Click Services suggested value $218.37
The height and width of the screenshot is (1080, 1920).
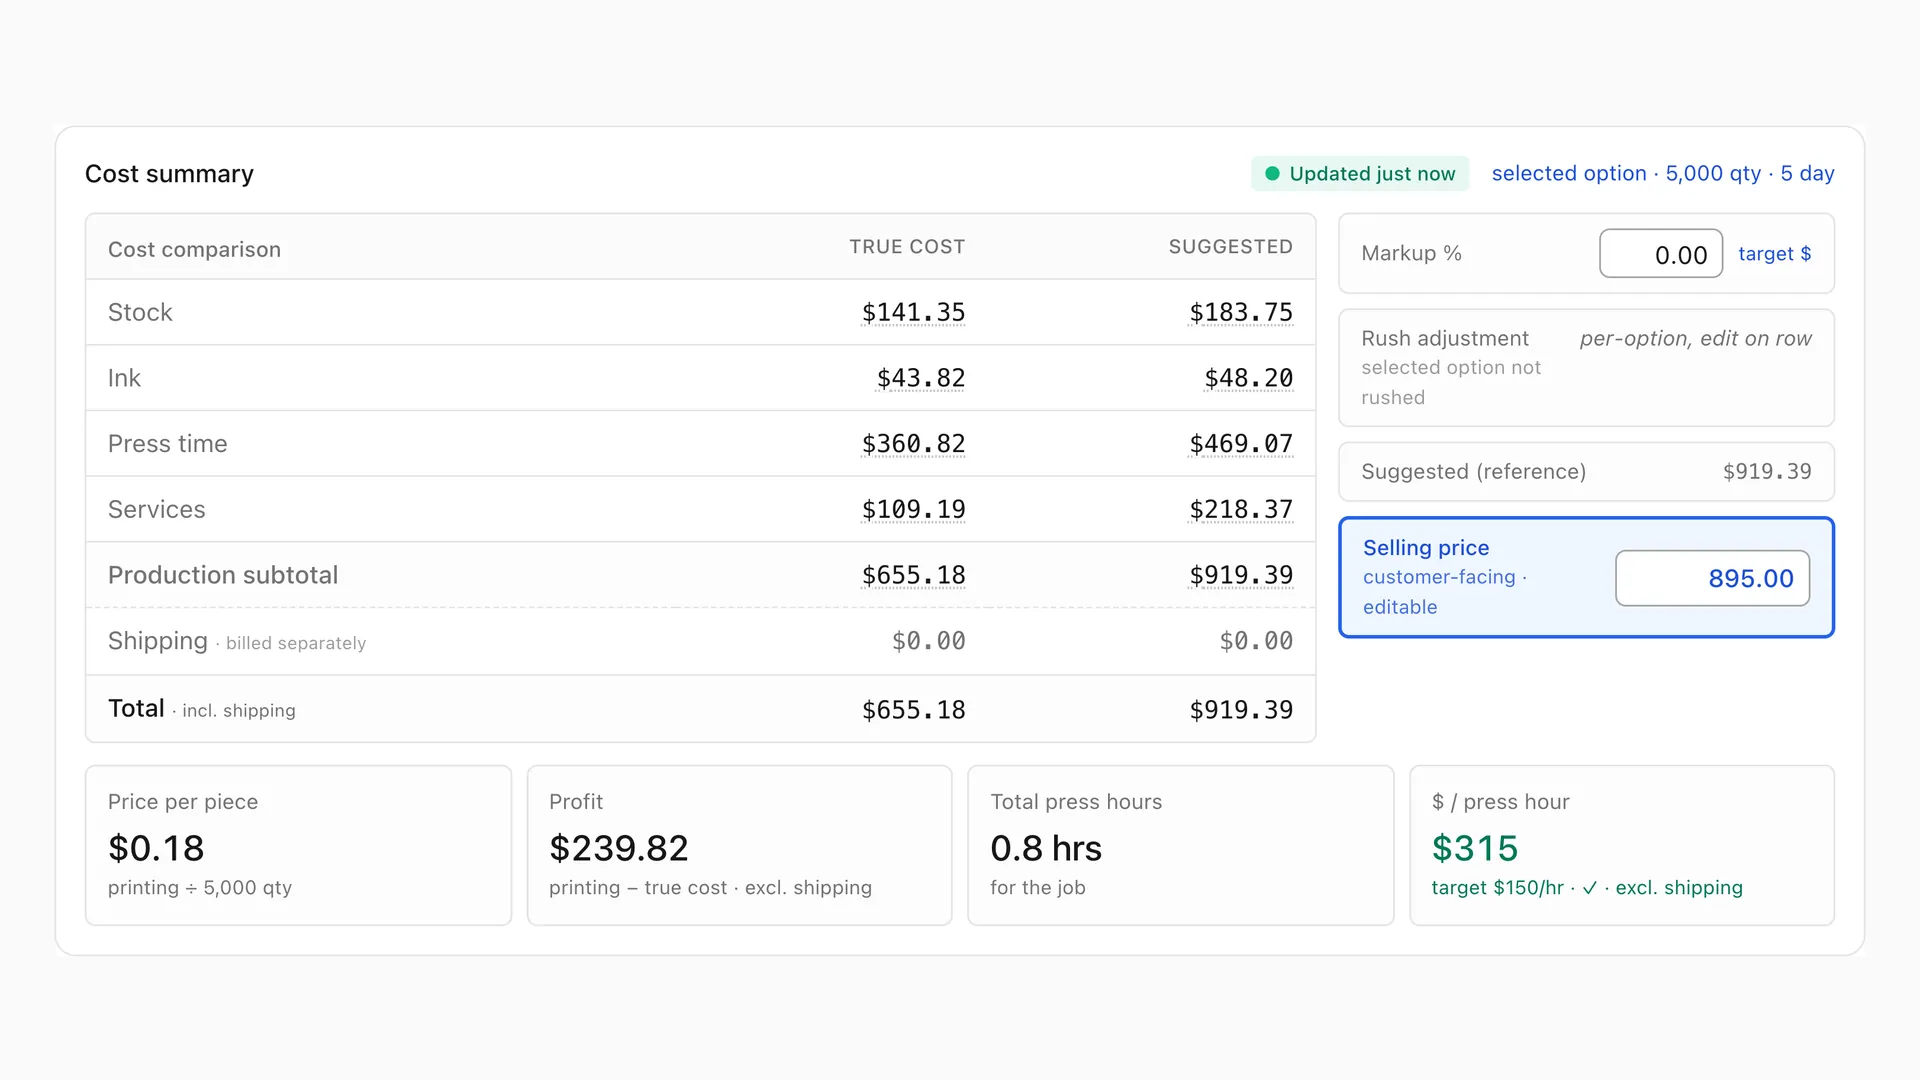click(x=1240, y=510)
